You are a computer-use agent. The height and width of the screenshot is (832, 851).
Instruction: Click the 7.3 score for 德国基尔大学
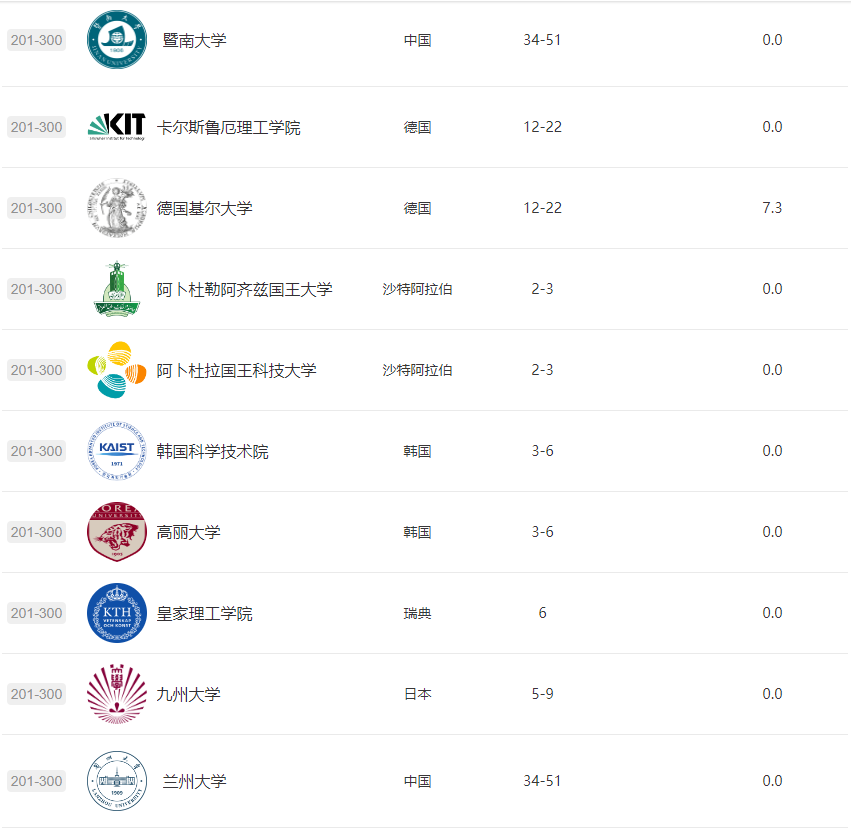[772, 208]
